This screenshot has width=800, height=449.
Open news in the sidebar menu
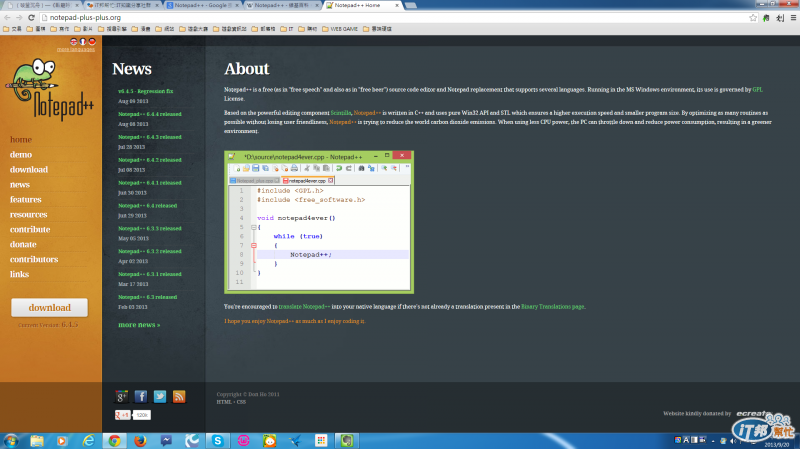[x=20, y=184]
